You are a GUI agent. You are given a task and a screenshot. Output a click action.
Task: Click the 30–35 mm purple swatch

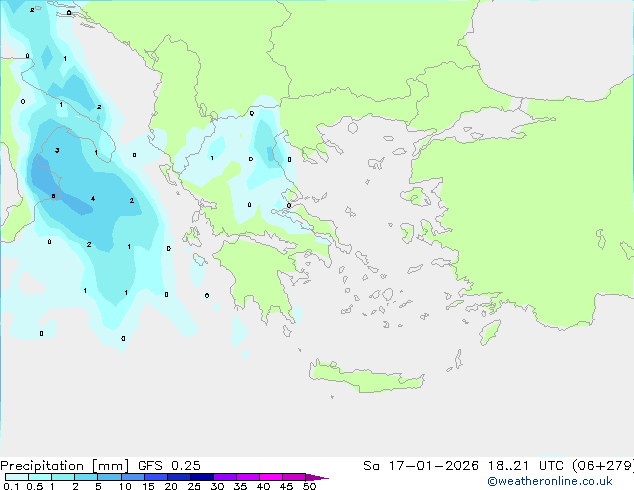[x=224, y=477]
